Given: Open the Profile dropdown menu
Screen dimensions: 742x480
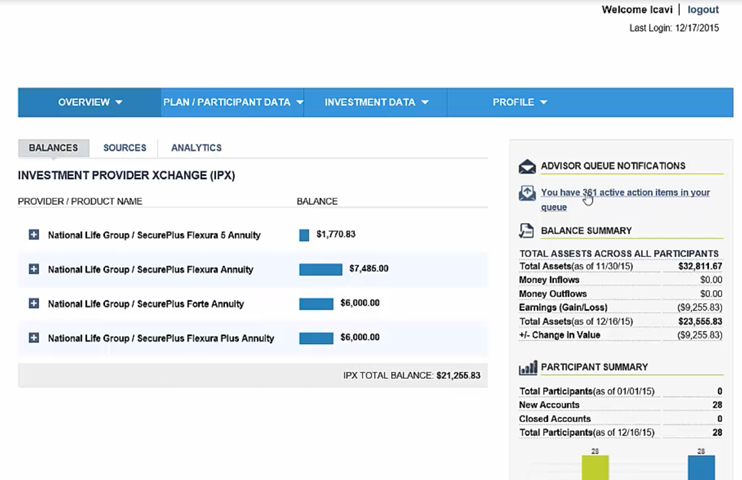Looking at the screenshot, I should pos(520,102).
